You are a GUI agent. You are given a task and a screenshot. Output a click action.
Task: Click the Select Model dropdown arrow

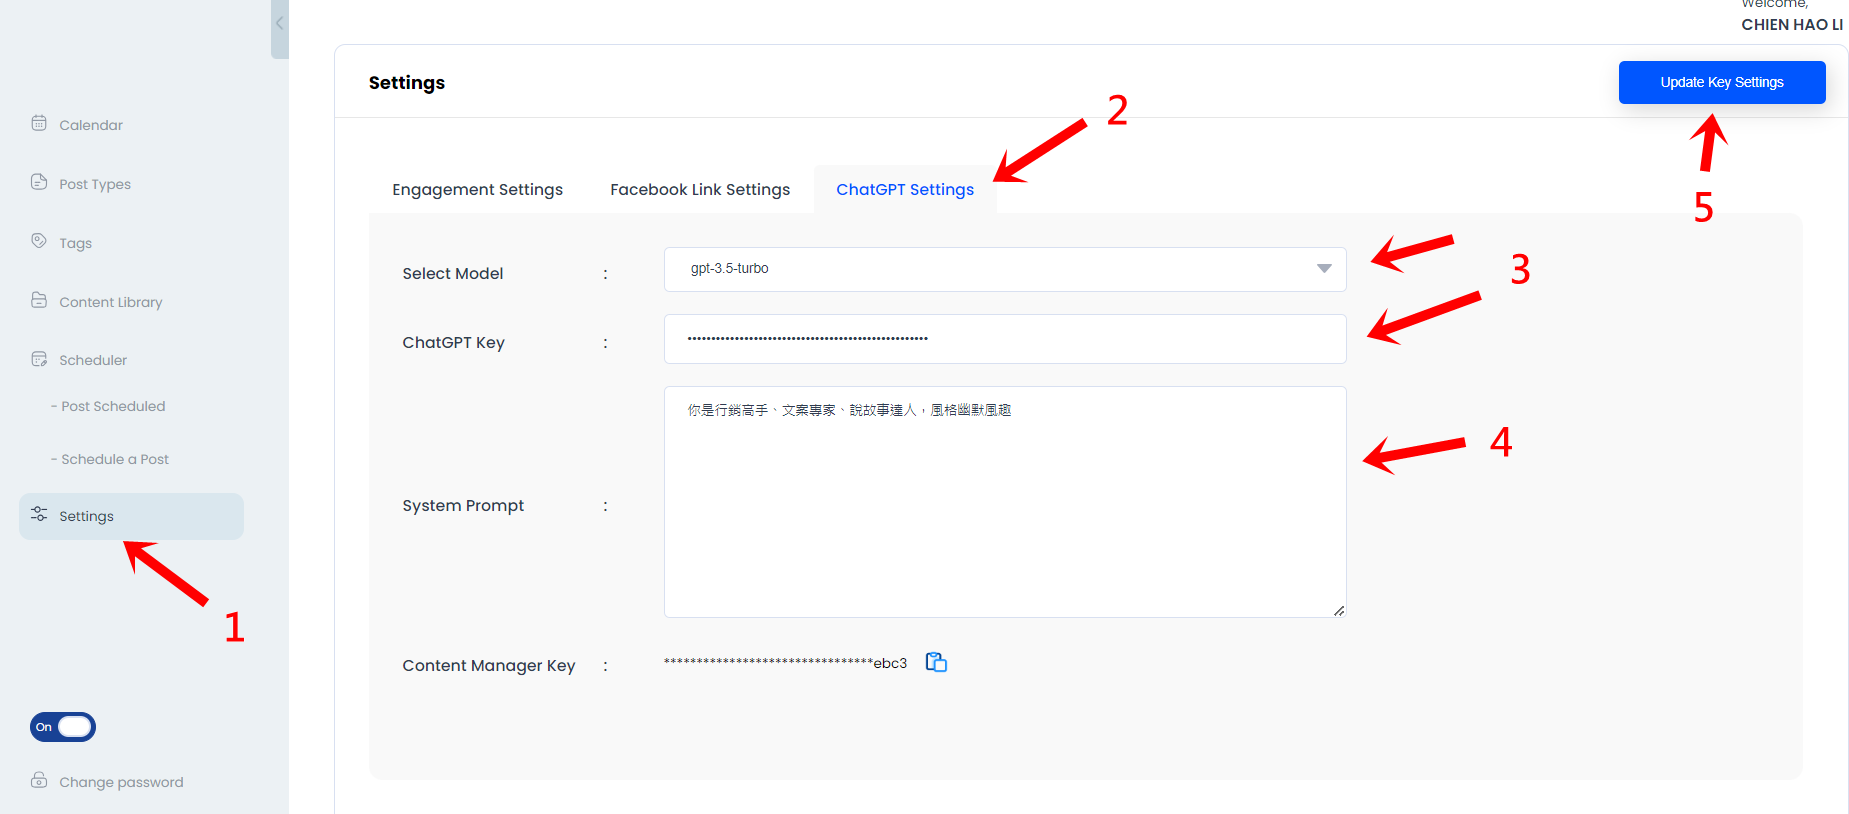pyautogui.click(x=1324, y=269)
